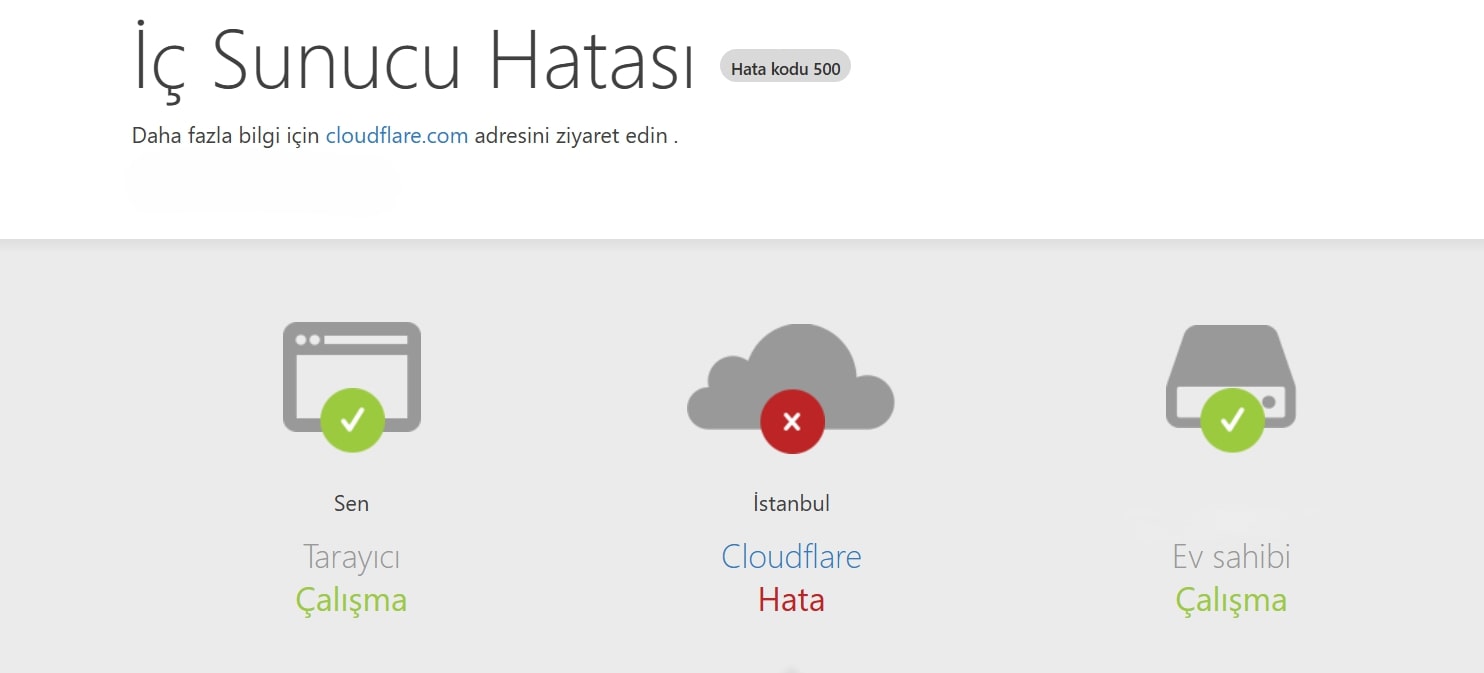Open the cloudflare.com link
This screenshot has height=673, width=1484.
click(x=396, y=135)
